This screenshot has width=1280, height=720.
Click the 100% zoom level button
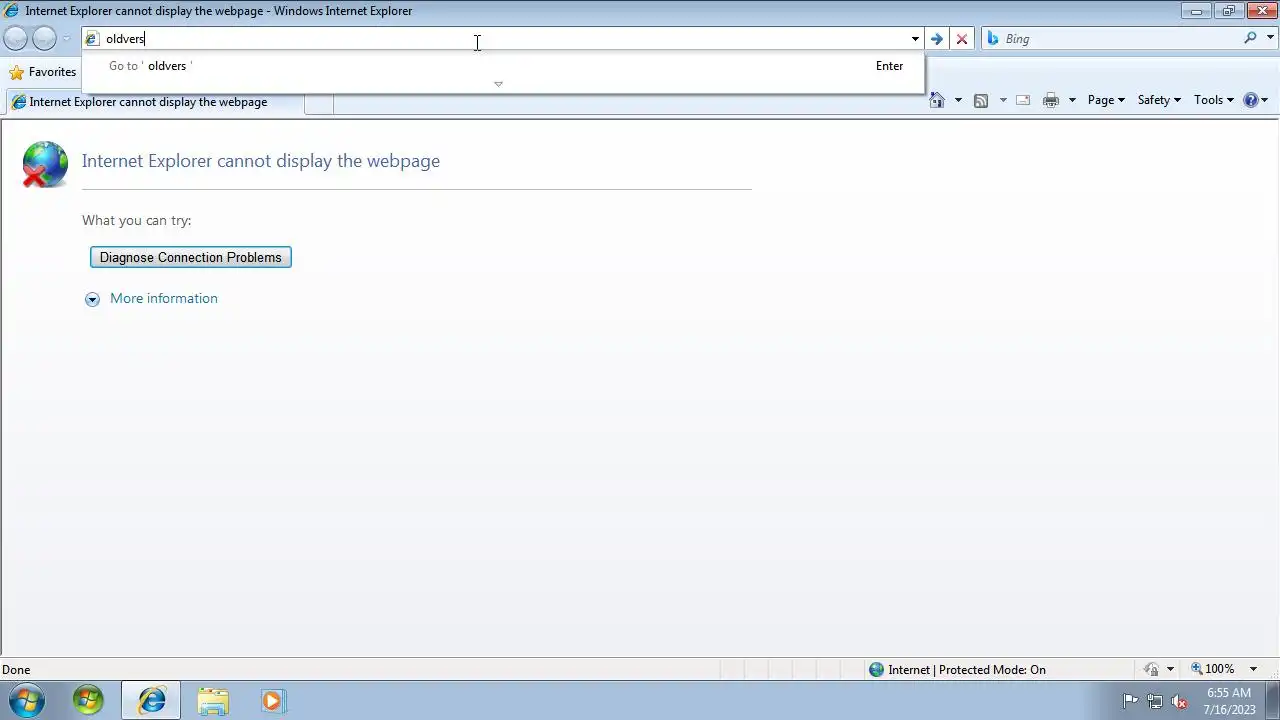pyautogui.click(x=1213, y=669)
